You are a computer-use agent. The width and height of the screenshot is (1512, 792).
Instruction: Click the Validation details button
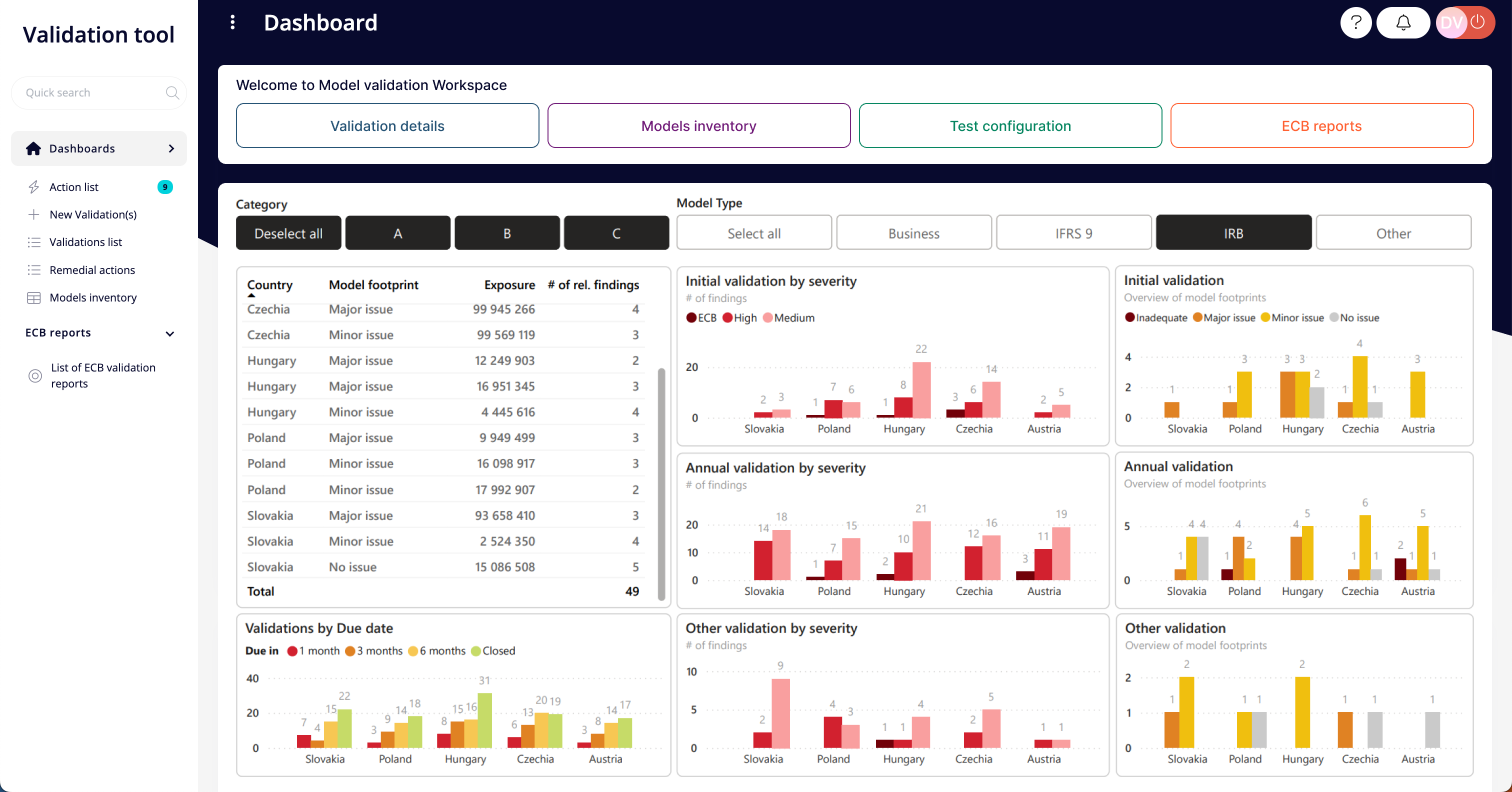[x=387, y=126]
